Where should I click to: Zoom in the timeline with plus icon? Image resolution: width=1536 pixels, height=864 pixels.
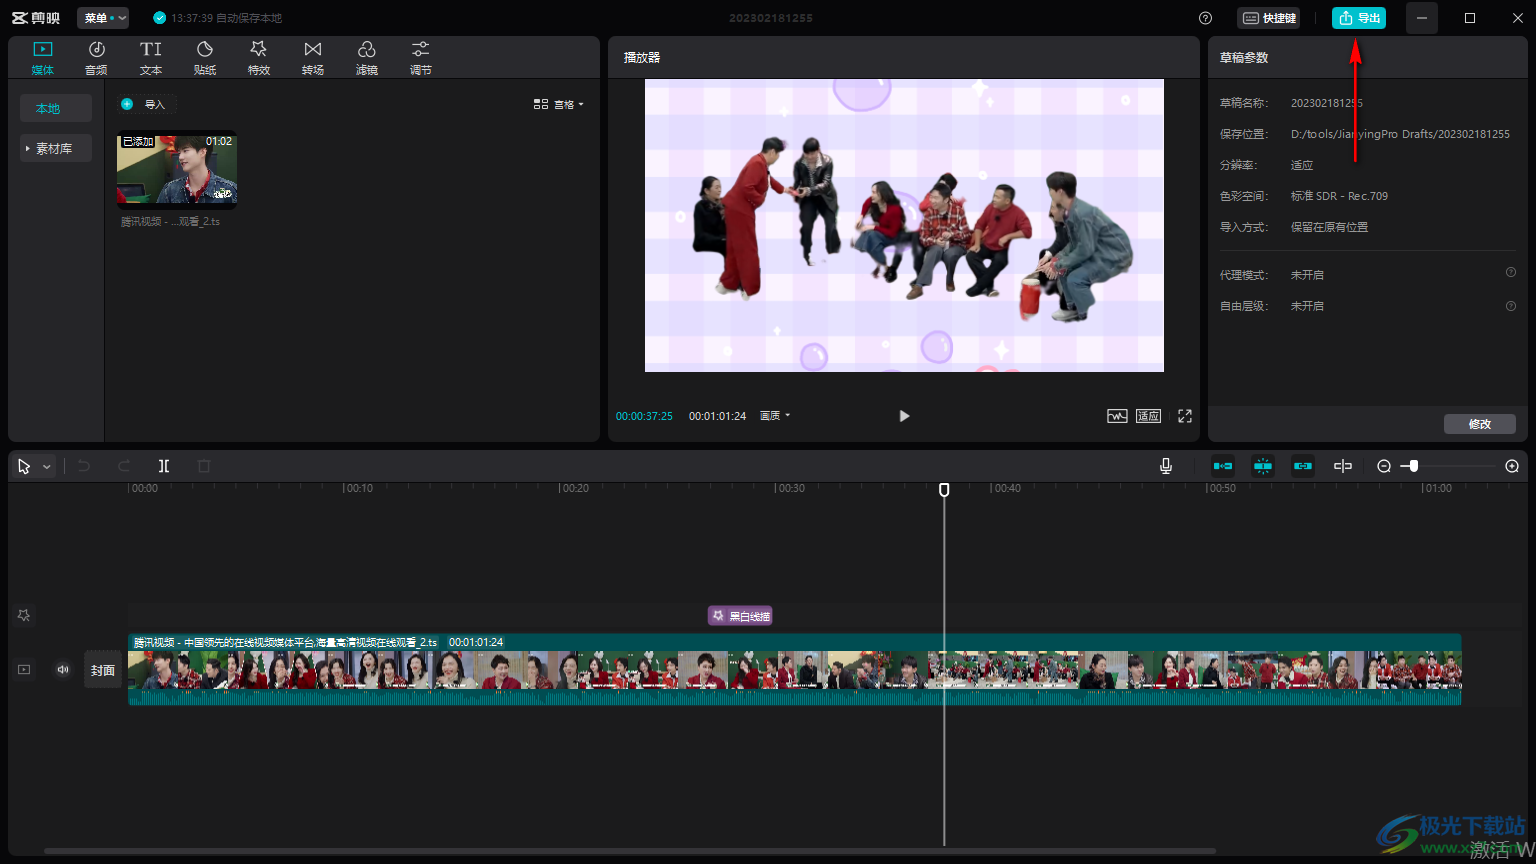coord(1512,466)
